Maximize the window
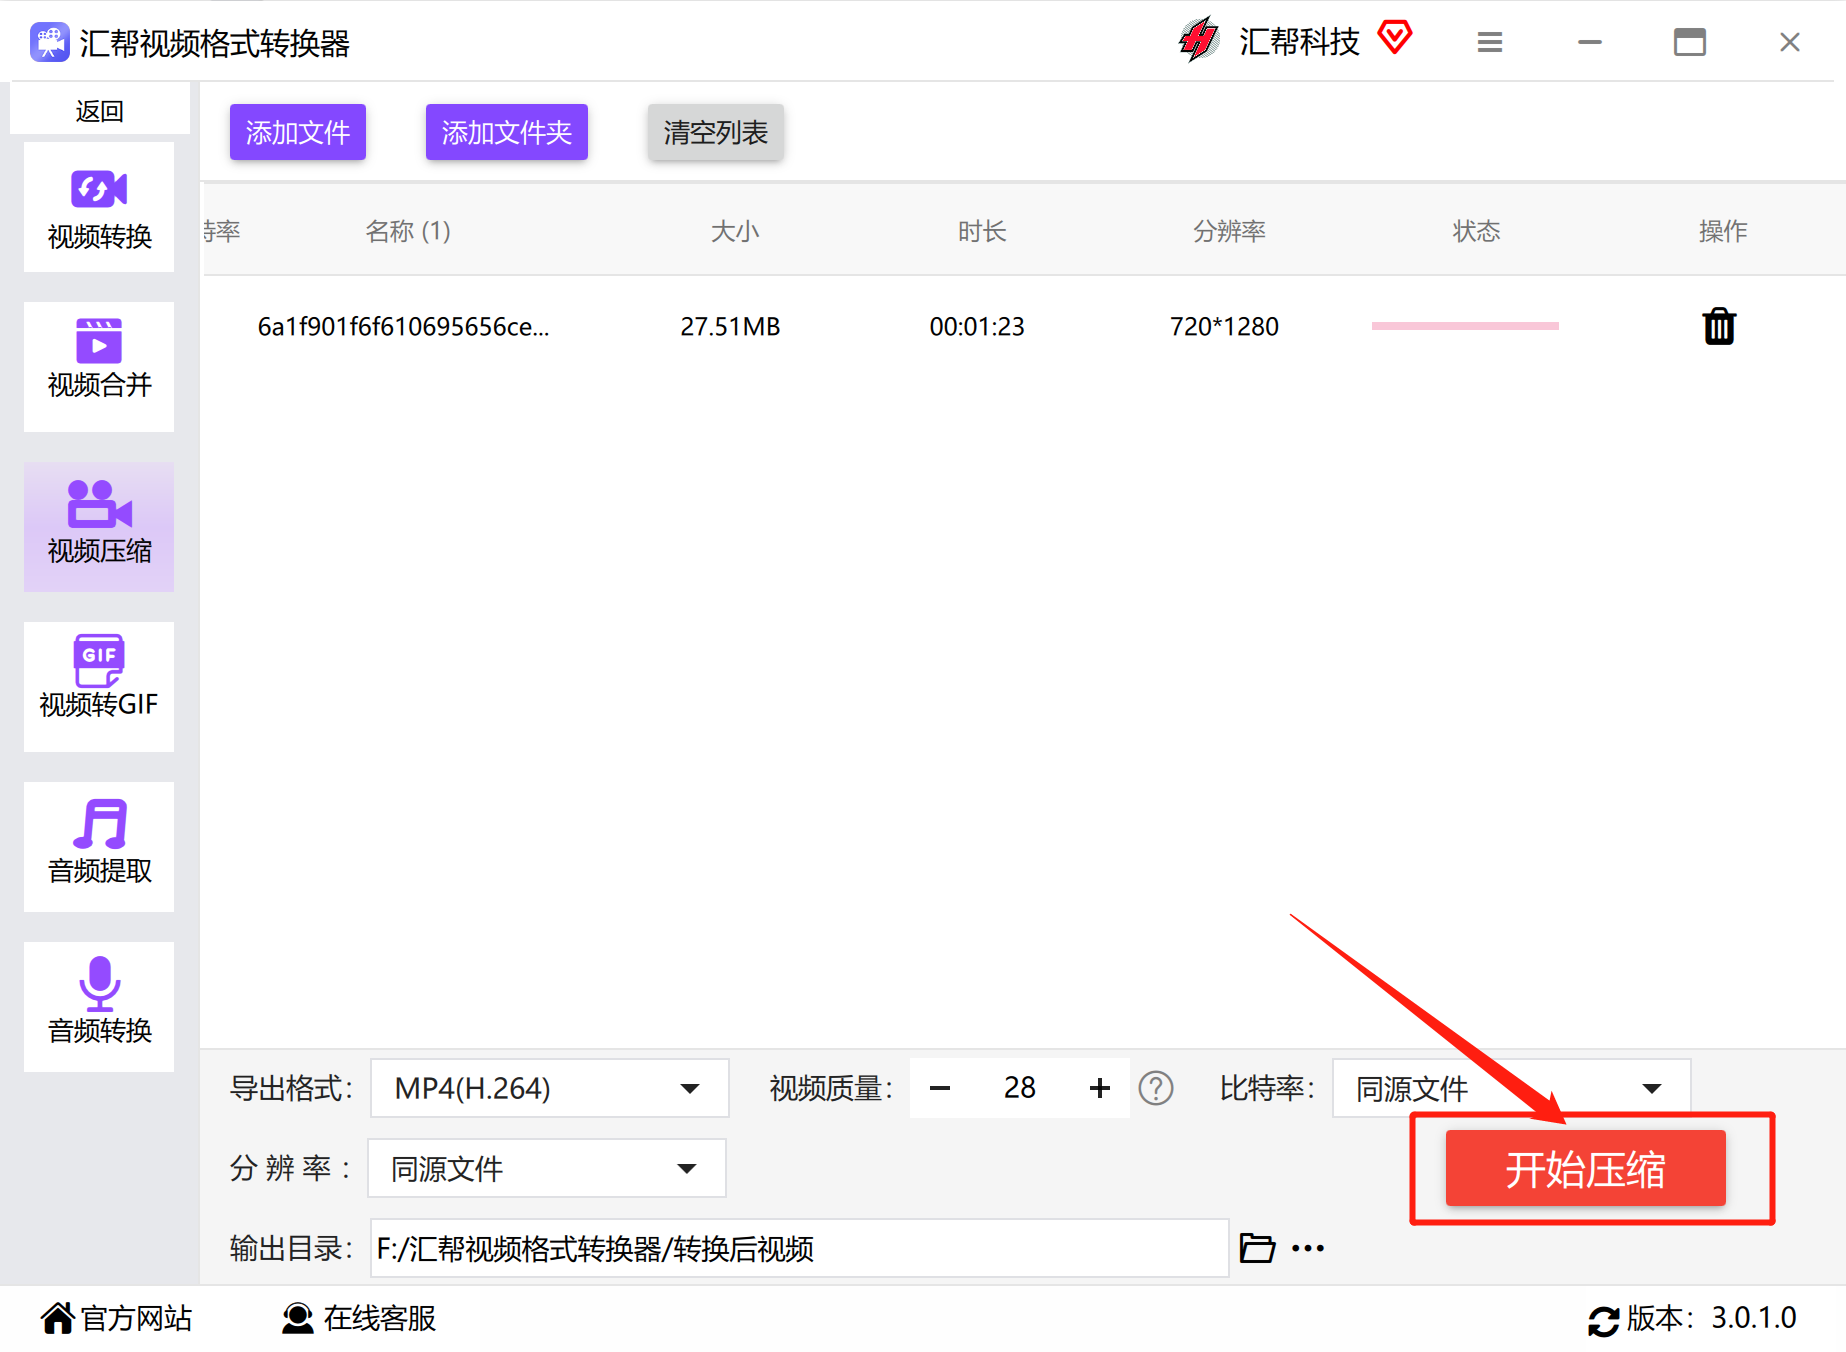Screen dimensions: 1846x1352 1690,42
